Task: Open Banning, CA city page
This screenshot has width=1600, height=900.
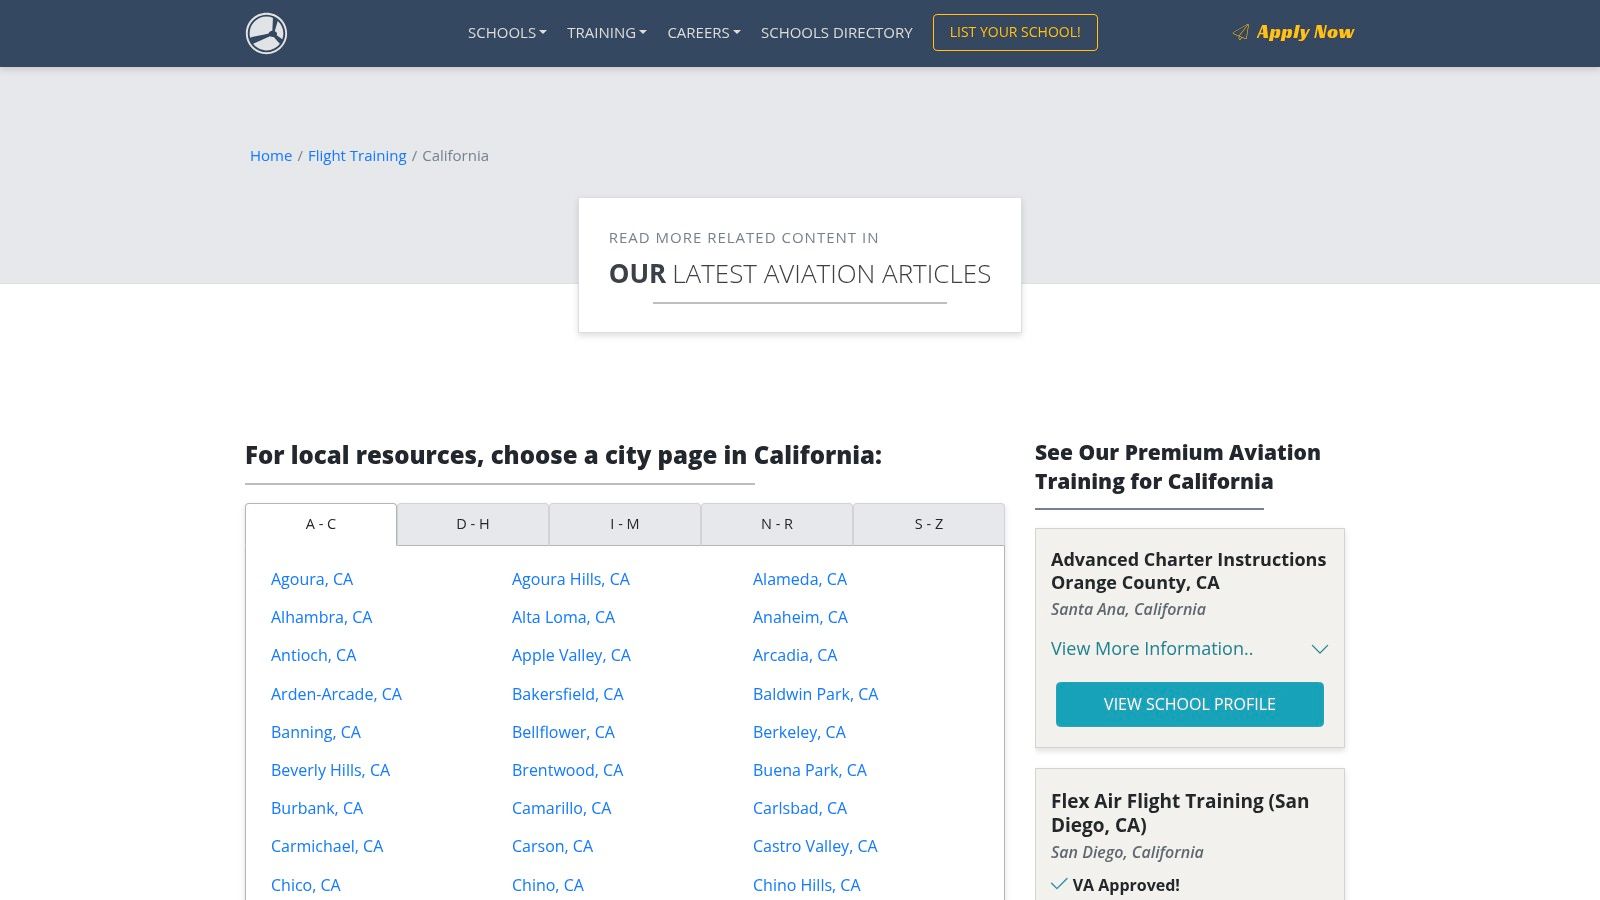Action: 316,732
